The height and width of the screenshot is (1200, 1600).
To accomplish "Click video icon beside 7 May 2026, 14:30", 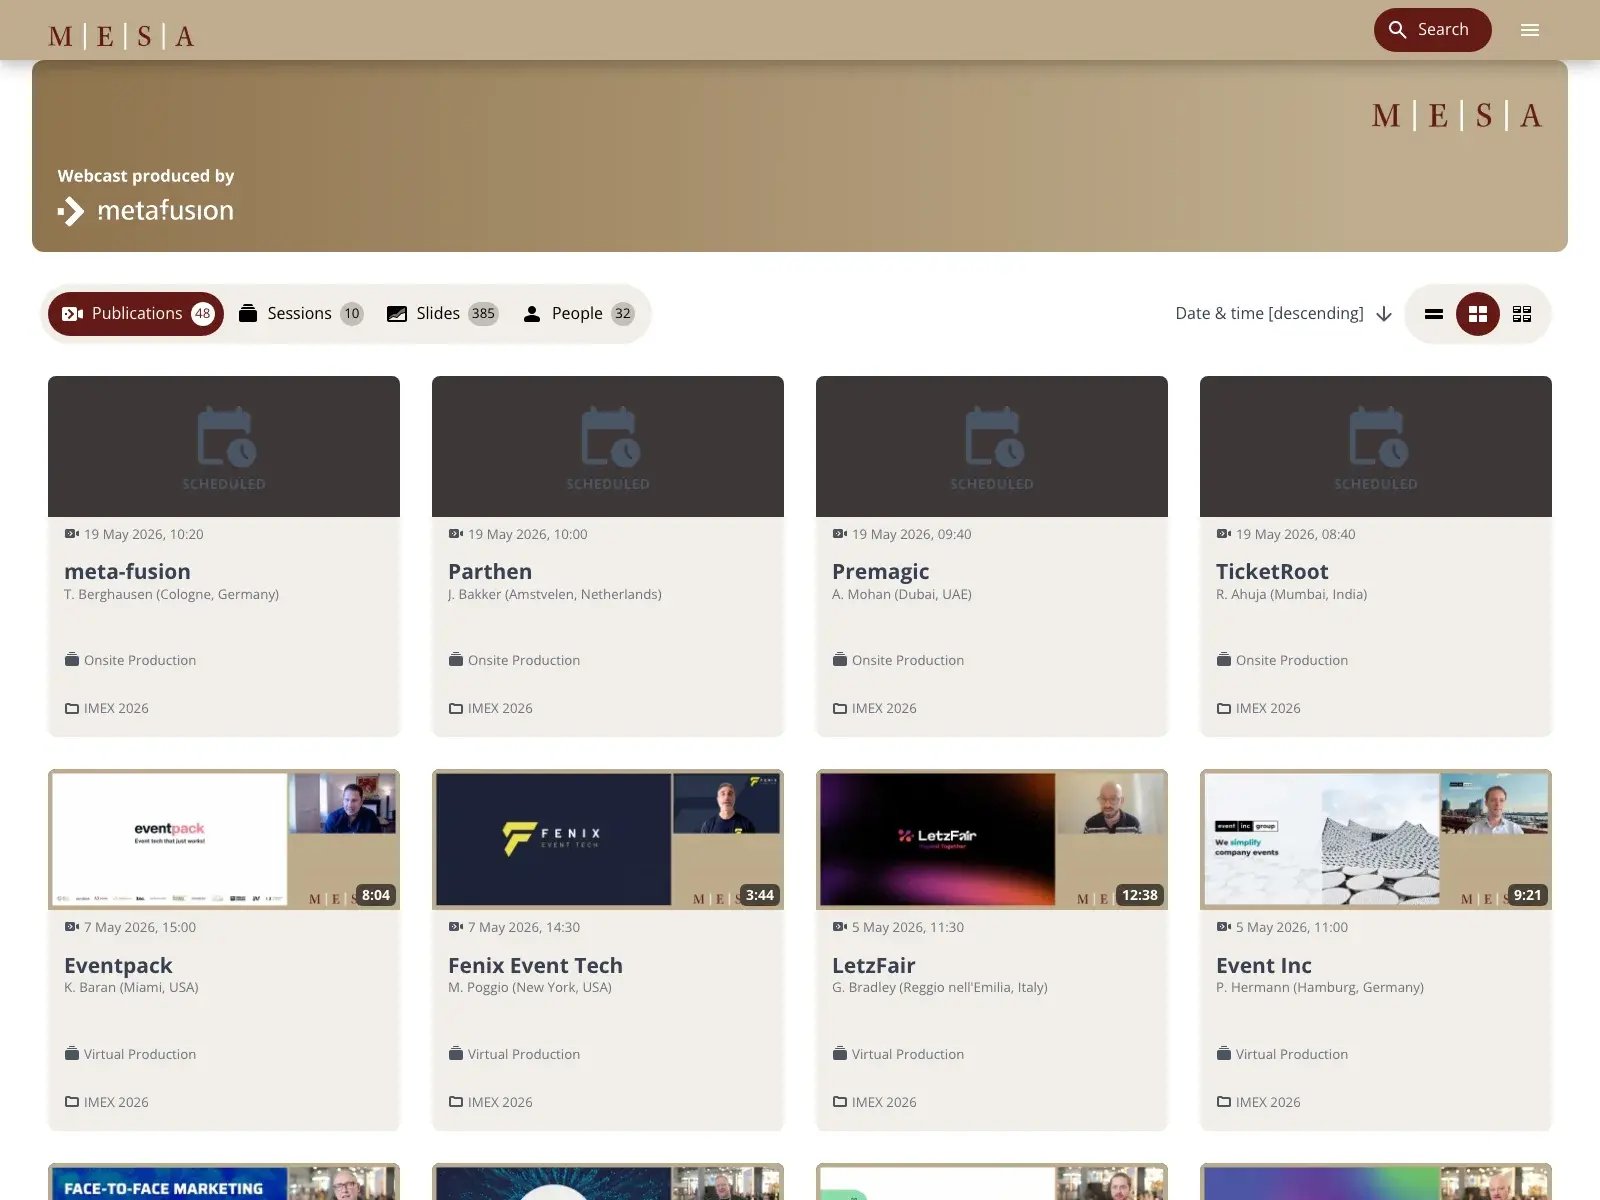I will 456,927.
